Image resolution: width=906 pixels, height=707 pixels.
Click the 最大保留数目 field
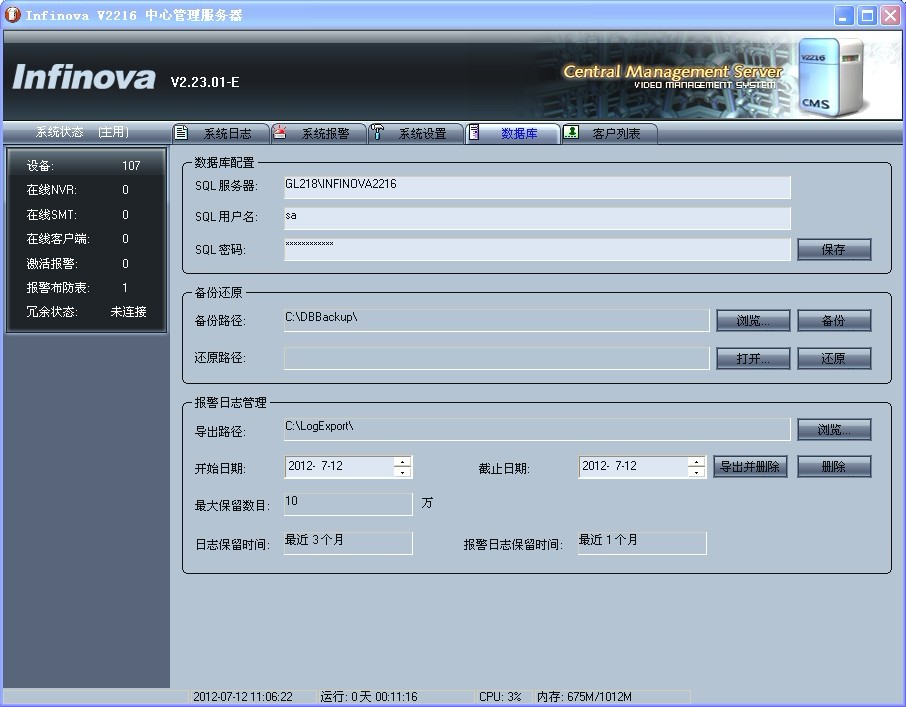tap(348, 504)
